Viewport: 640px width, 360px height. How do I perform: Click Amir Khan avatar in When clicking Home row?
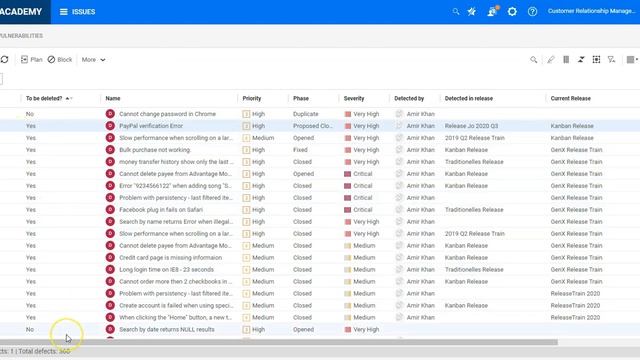pyautogui.click(x=399, y=317)
